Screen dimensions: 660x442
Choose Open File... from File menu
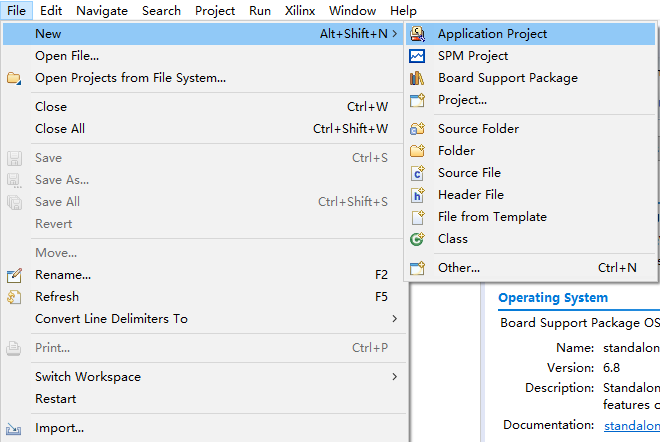point(203,56)
